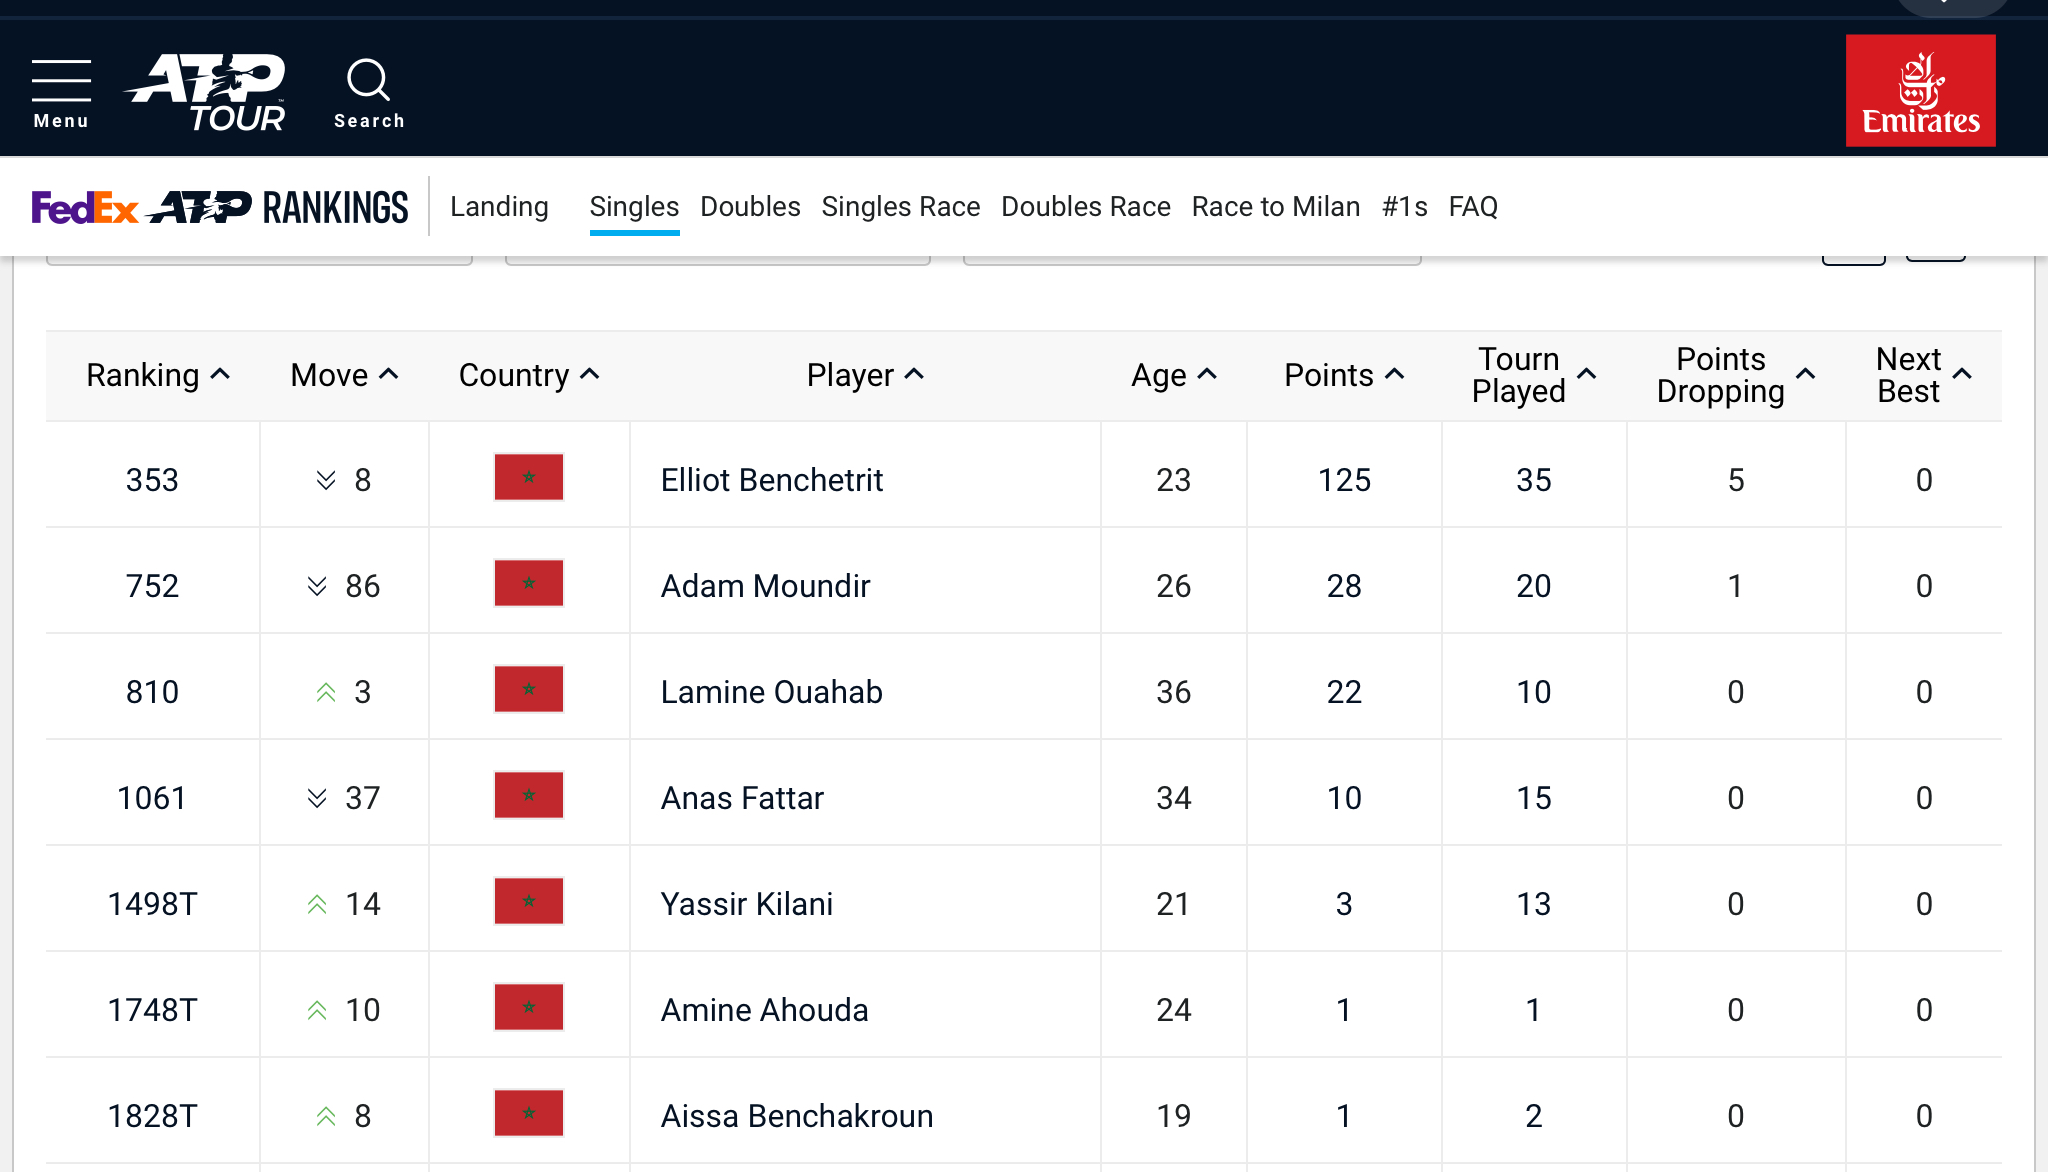Click Elliot Benchetrit's Morocco flag
2048x1172 pixels.
529,477
